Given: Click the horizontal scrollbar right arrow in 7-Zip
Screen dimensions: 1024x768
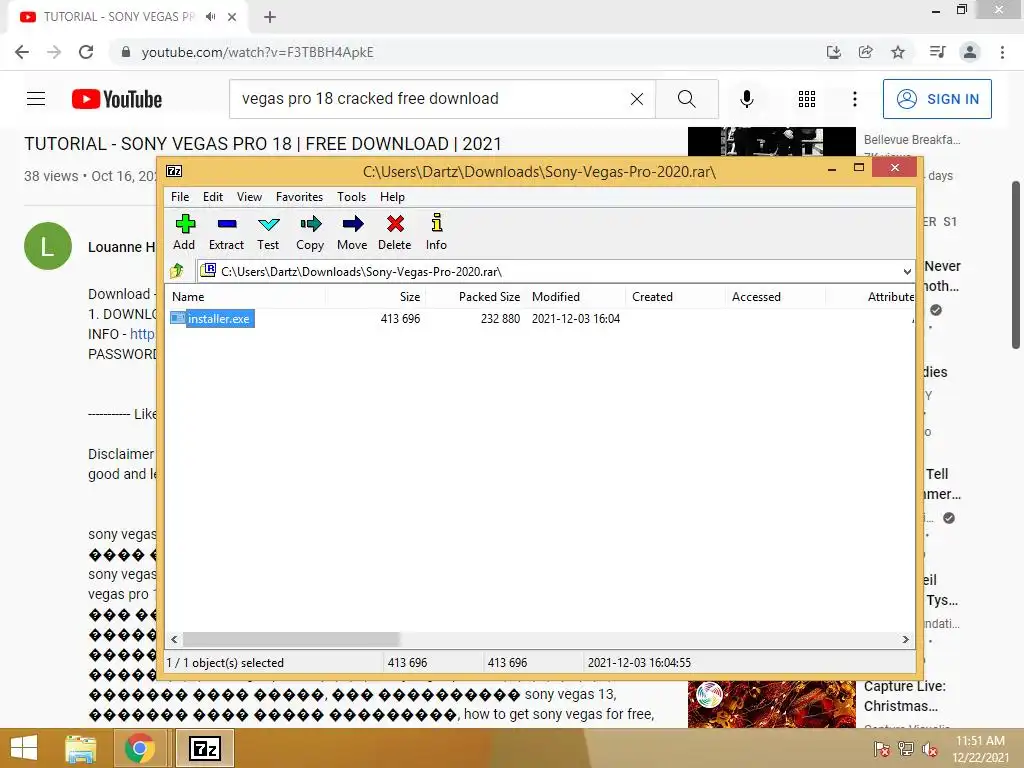Looking at the screenshot, I should pos(906,639).
